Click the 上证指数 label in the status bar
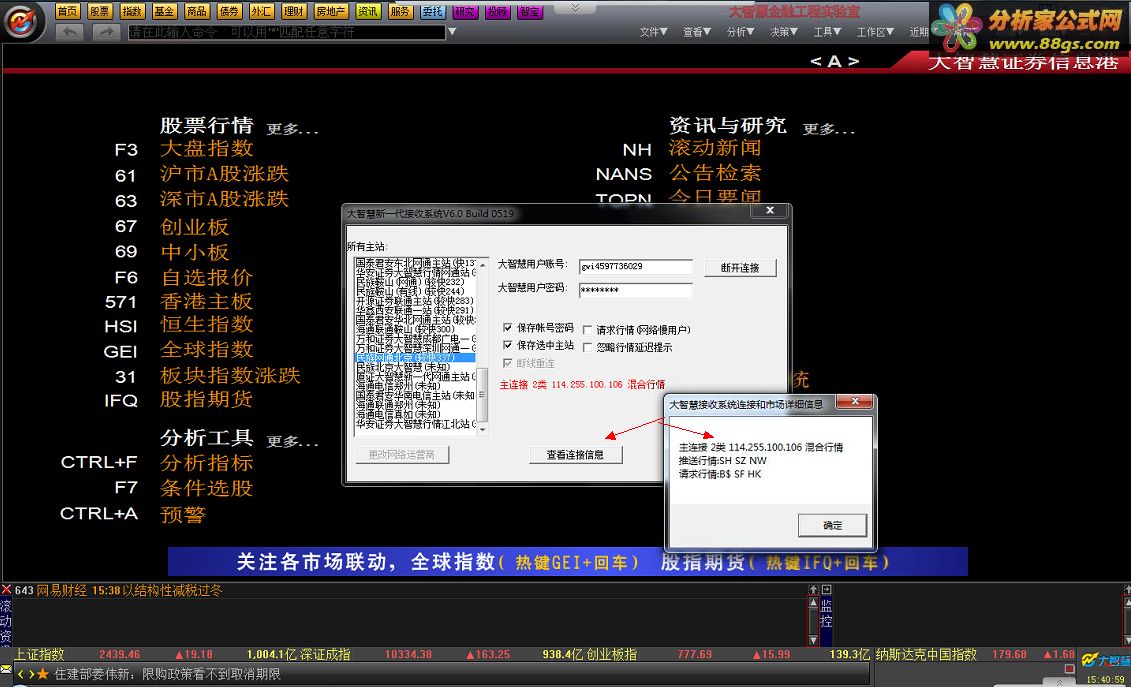This screenshot has height=687, width=1131. click(40, 655)
